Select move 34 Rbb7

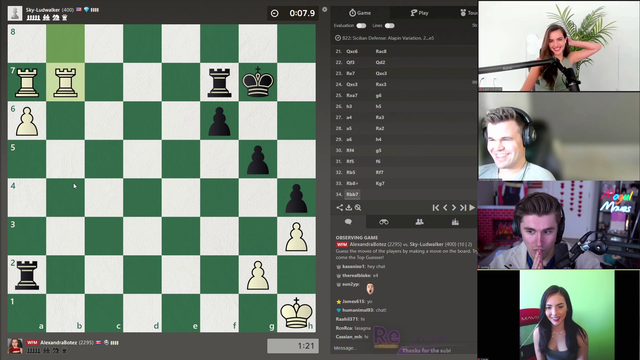pyautogui.click(x=352, y=194)
